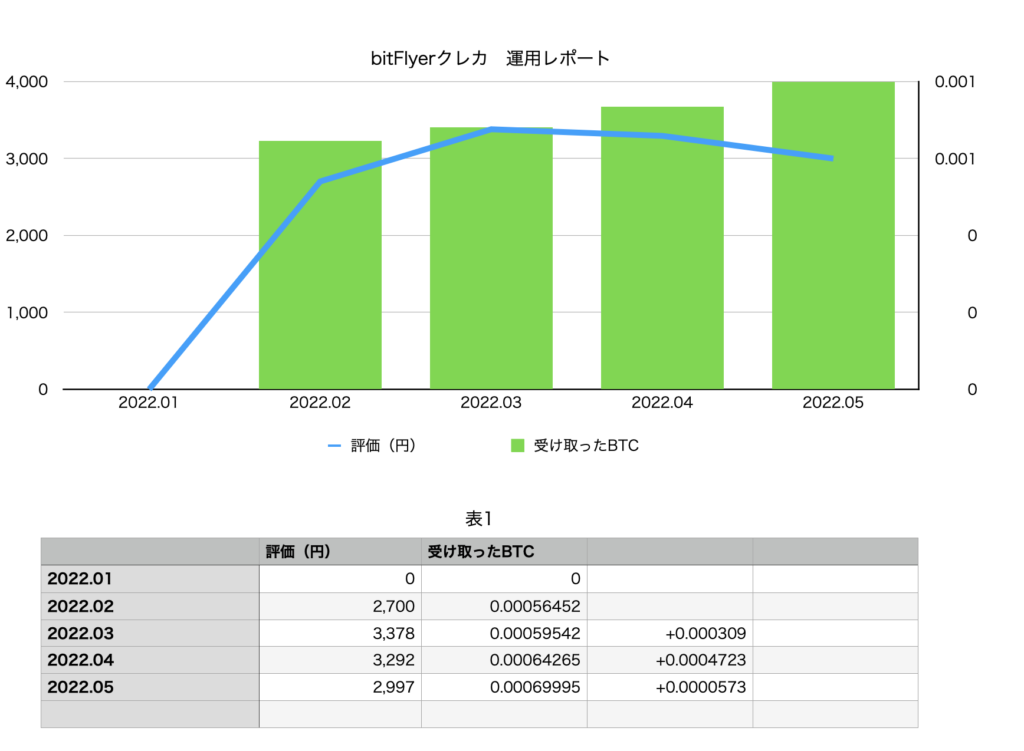This screenshot has height=751, width=1024.
Task: Click the 2022.05 x-axis label
Action: 833,402
